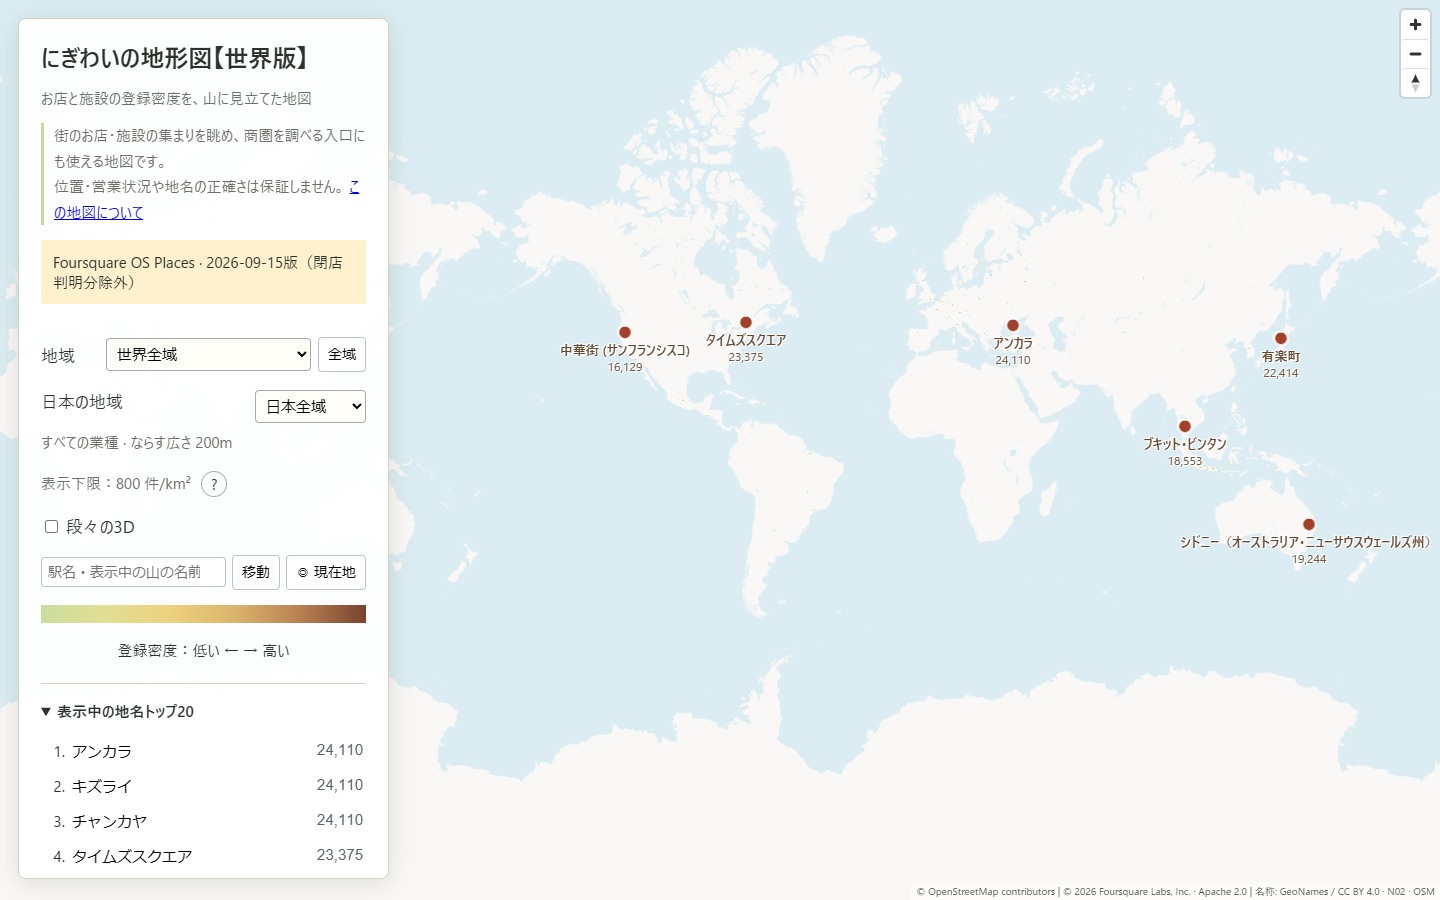Enable the 段々の3D checkbox
The width and height of the screenshot is (1440, 900).
(51, 526)
